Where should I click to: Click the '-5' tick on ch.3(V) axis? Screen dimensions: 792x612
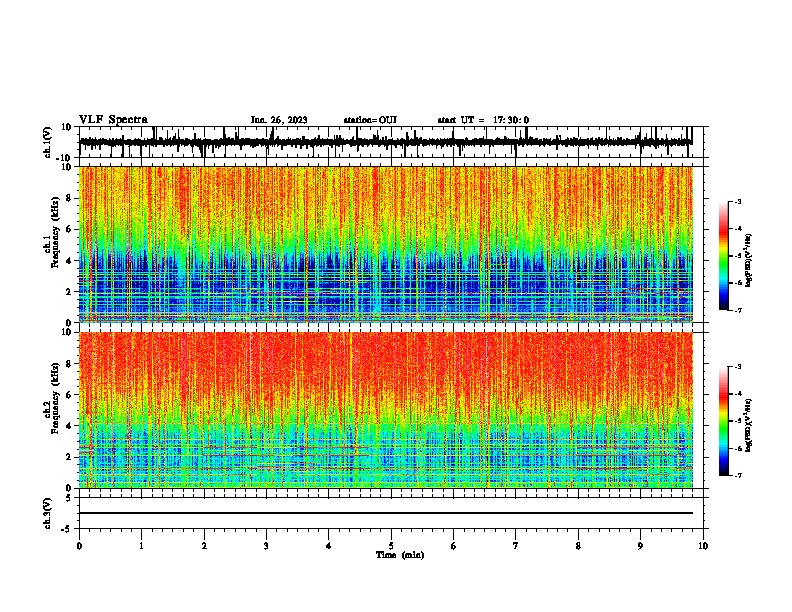[x=68, y=529]
